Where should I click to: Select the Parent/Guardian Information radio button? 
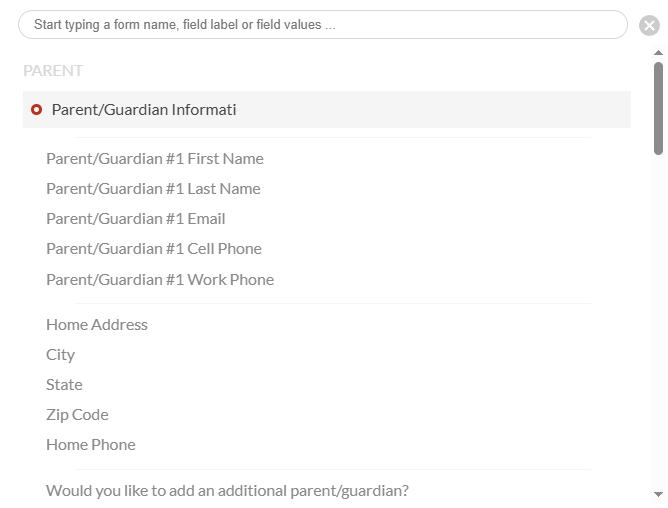point(37,110)
